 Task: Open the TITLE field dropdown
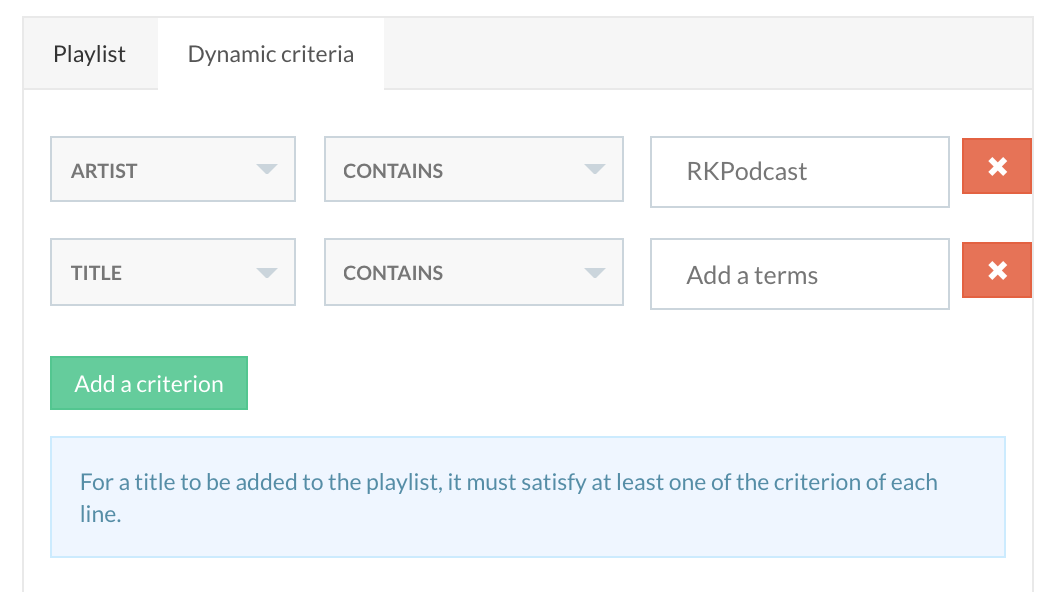click(160, 273)
